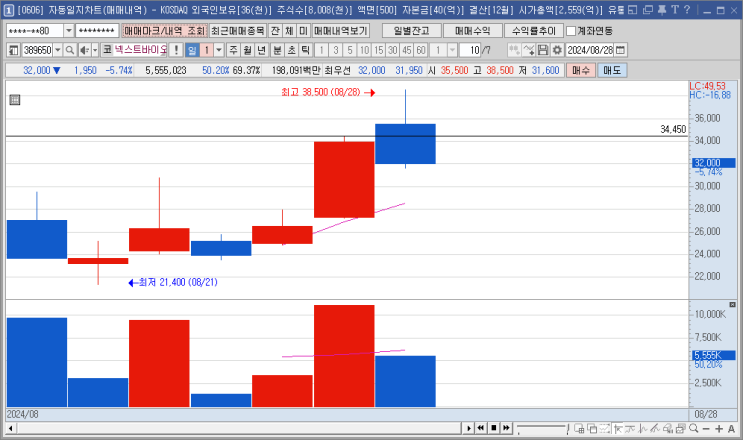The image size is (743, 440).
Task: Click the 미 button
Action: click(303, 31)
